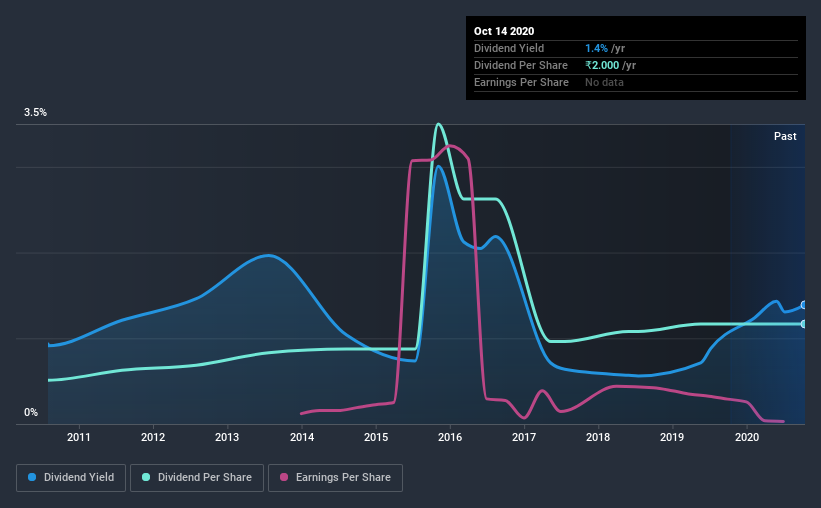Click the tooltip Dividend Per Share row label
The width and height of the screenshot is (821, 508).
pos(520,65)
